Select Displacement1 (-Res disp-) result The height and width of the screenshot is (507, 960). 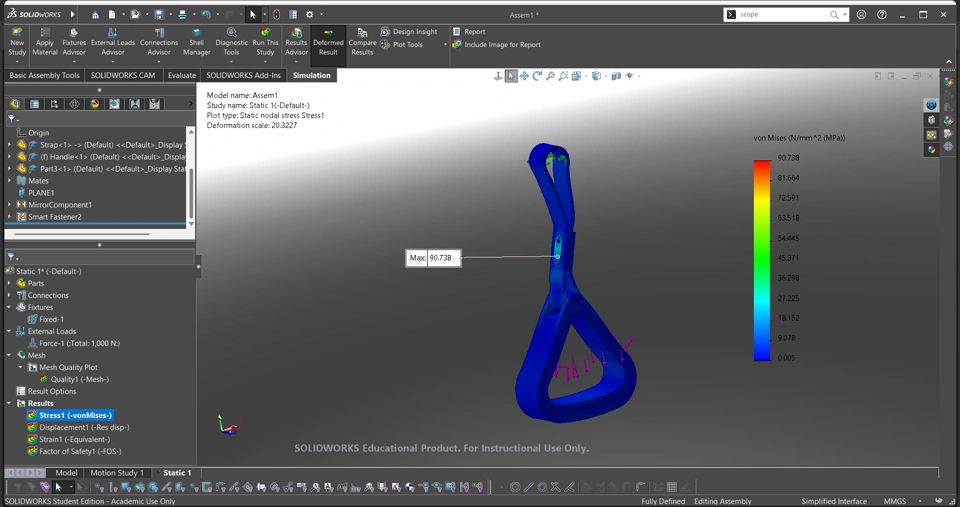coord(78,427)
